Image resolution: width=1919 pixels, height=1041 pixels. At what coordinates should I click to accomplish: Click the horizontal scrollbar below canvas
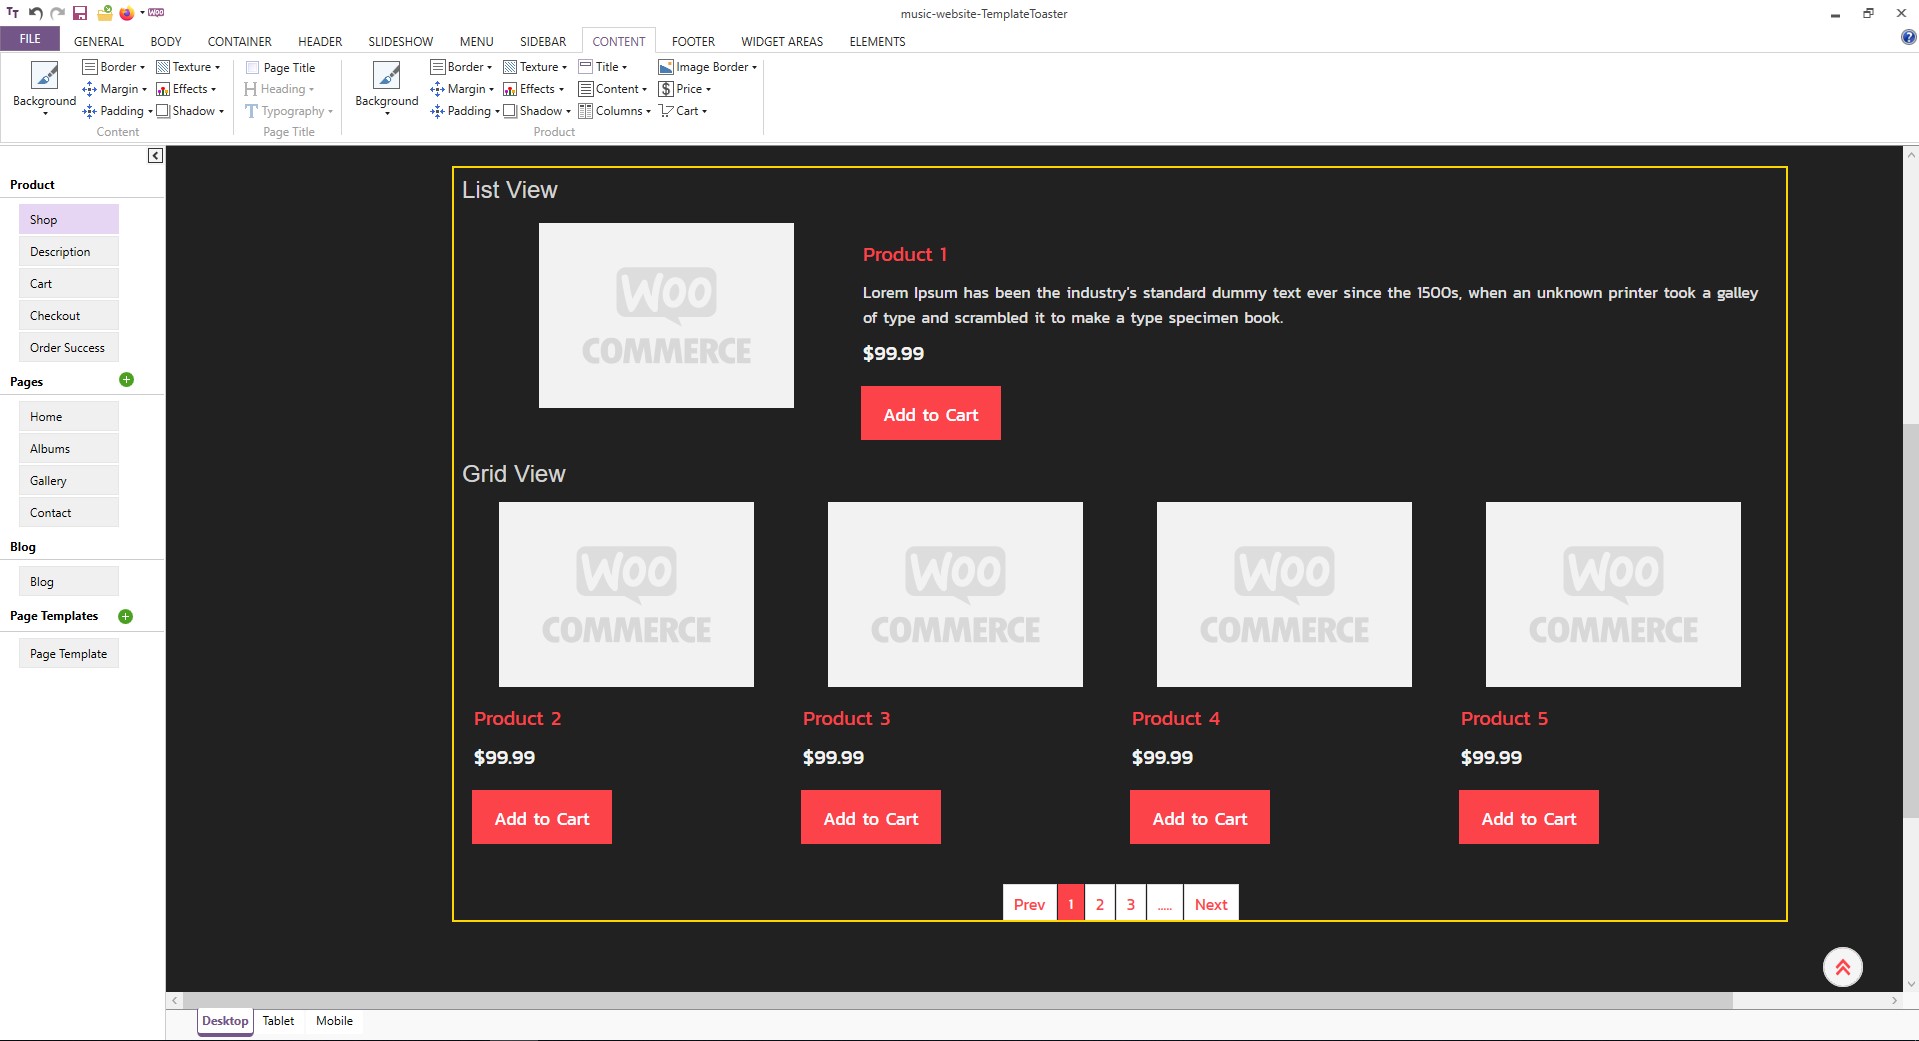[950, 1000]
